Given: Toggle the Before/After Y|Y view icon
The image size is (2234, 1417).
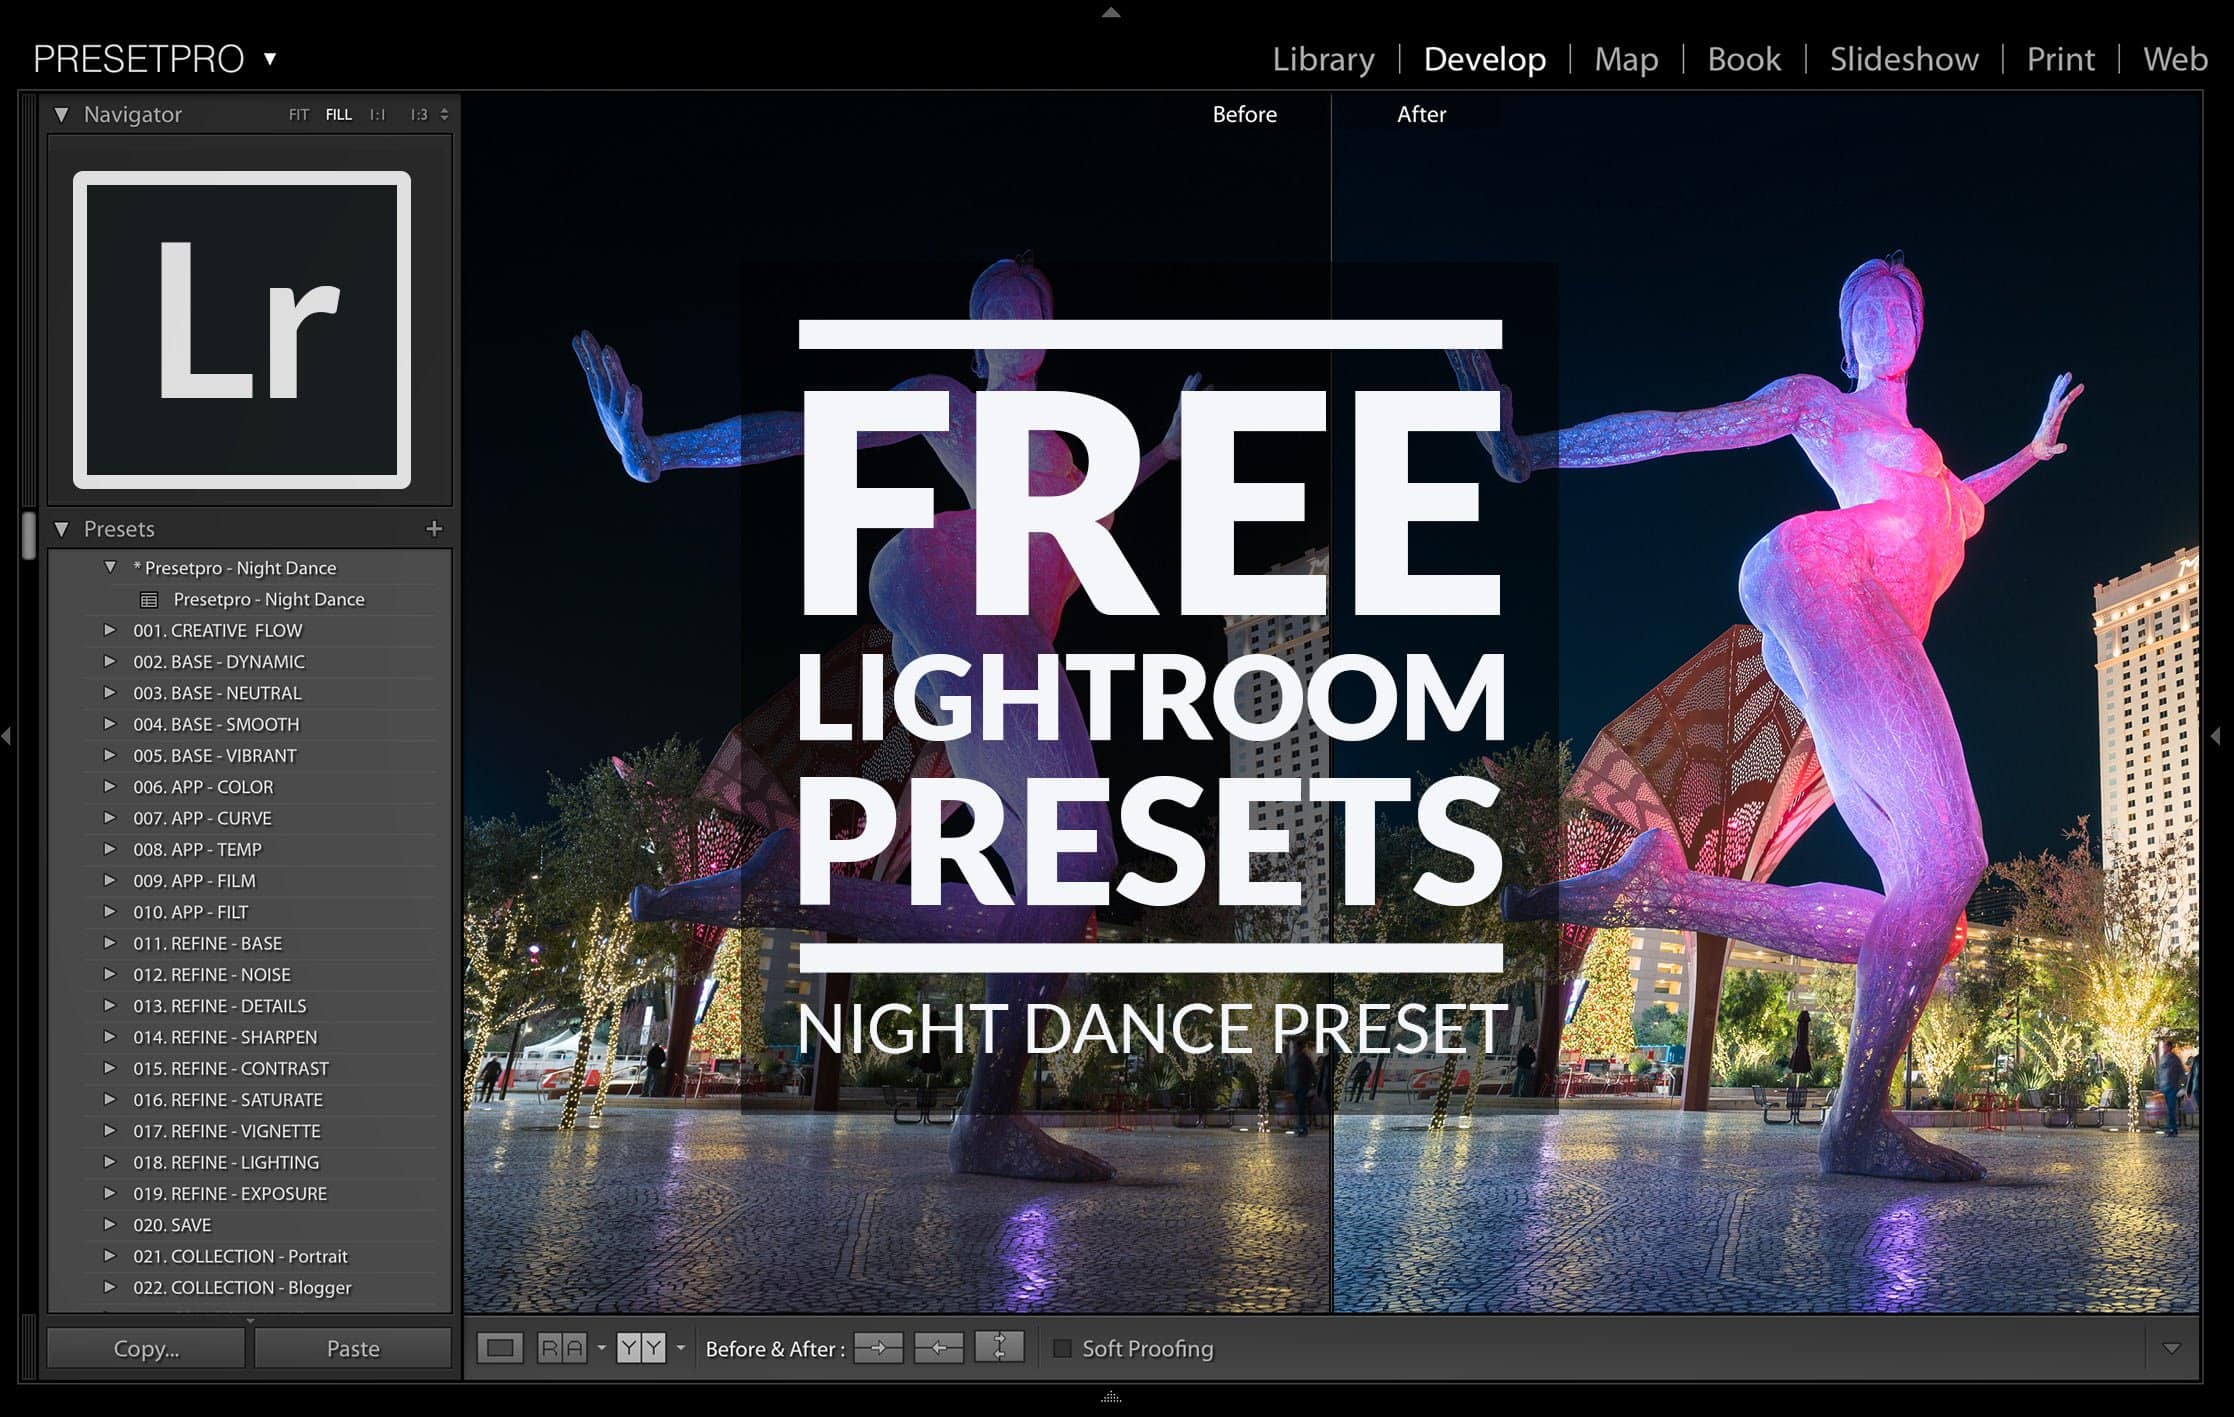Looking at the screenshot, I should (641, 1348).
